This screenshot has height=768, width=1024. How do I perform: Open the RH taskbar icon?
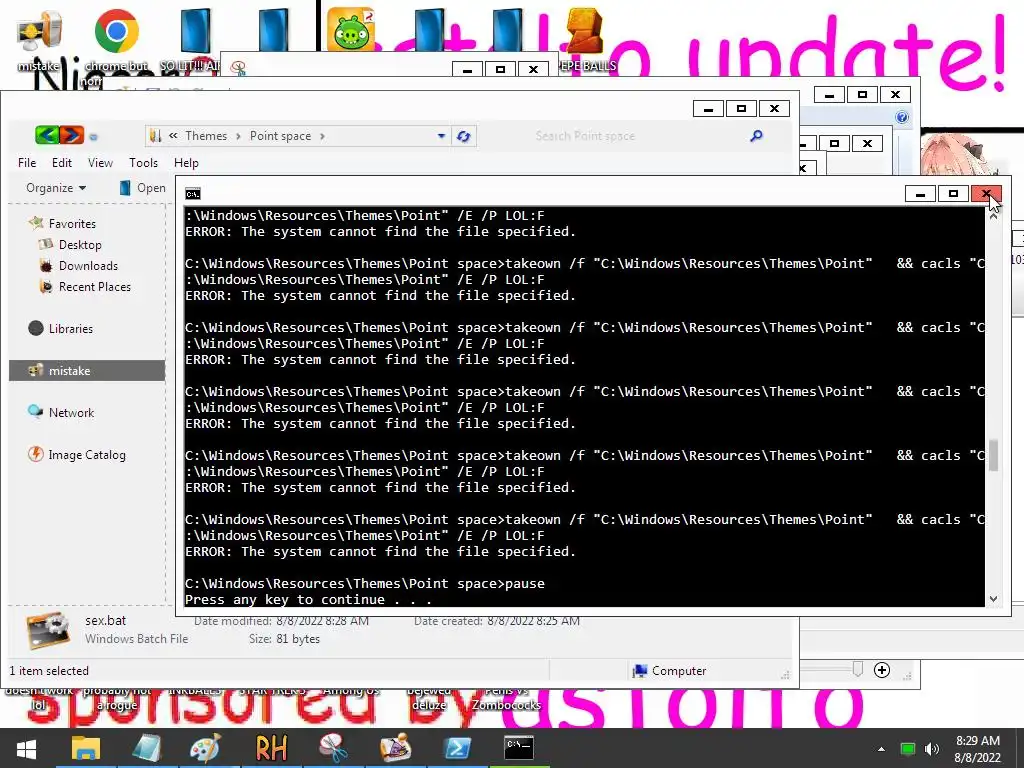pyautogui.click(x=271, y=748)
